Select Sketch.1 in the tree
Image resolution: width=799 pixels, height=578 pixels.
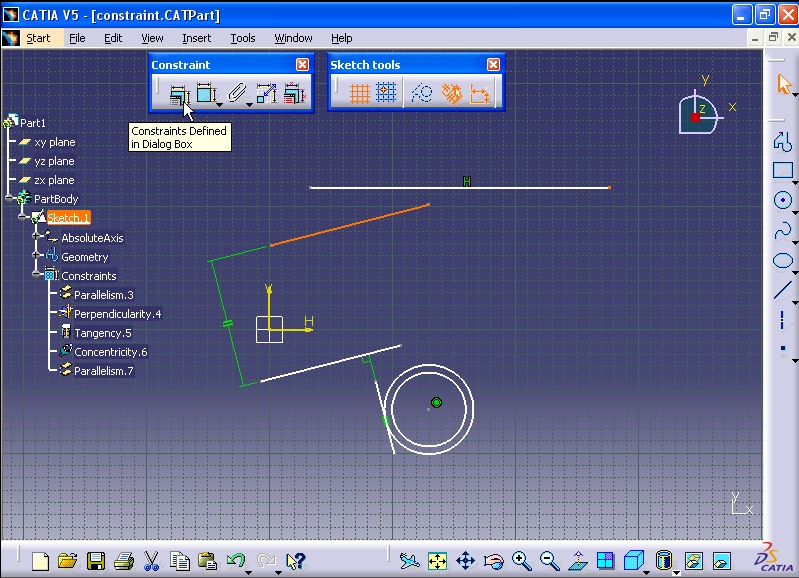pos(68,218)
